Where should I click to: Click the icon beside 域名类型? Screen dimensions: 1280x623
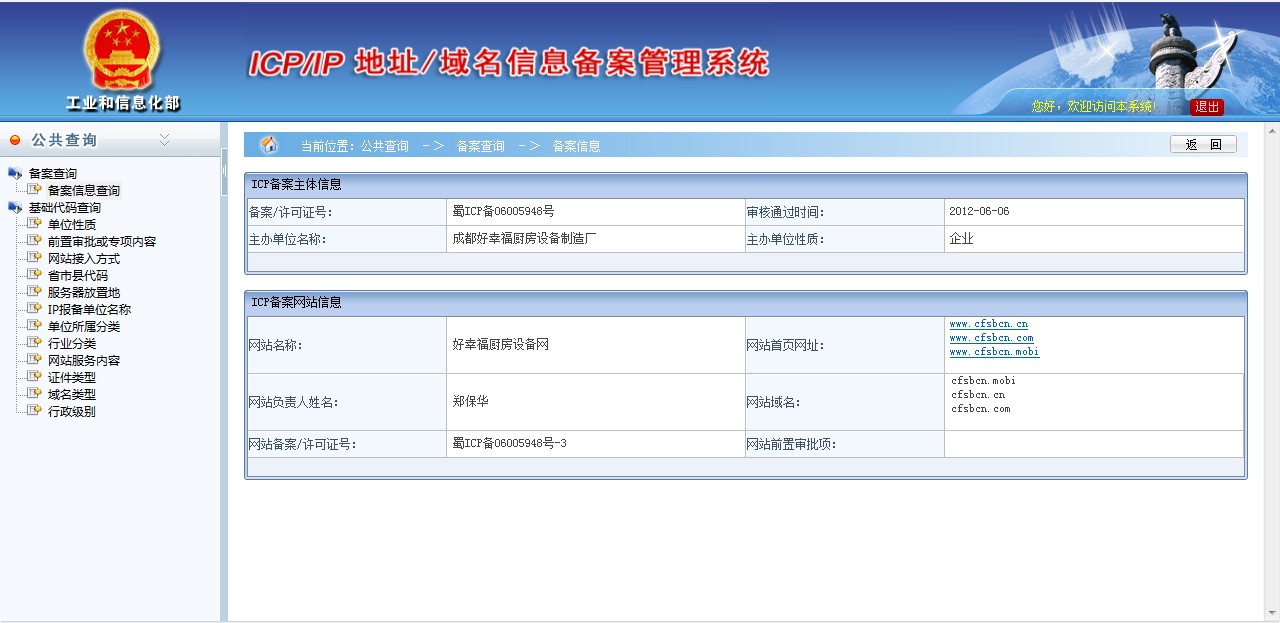click(x=35, y=394)
